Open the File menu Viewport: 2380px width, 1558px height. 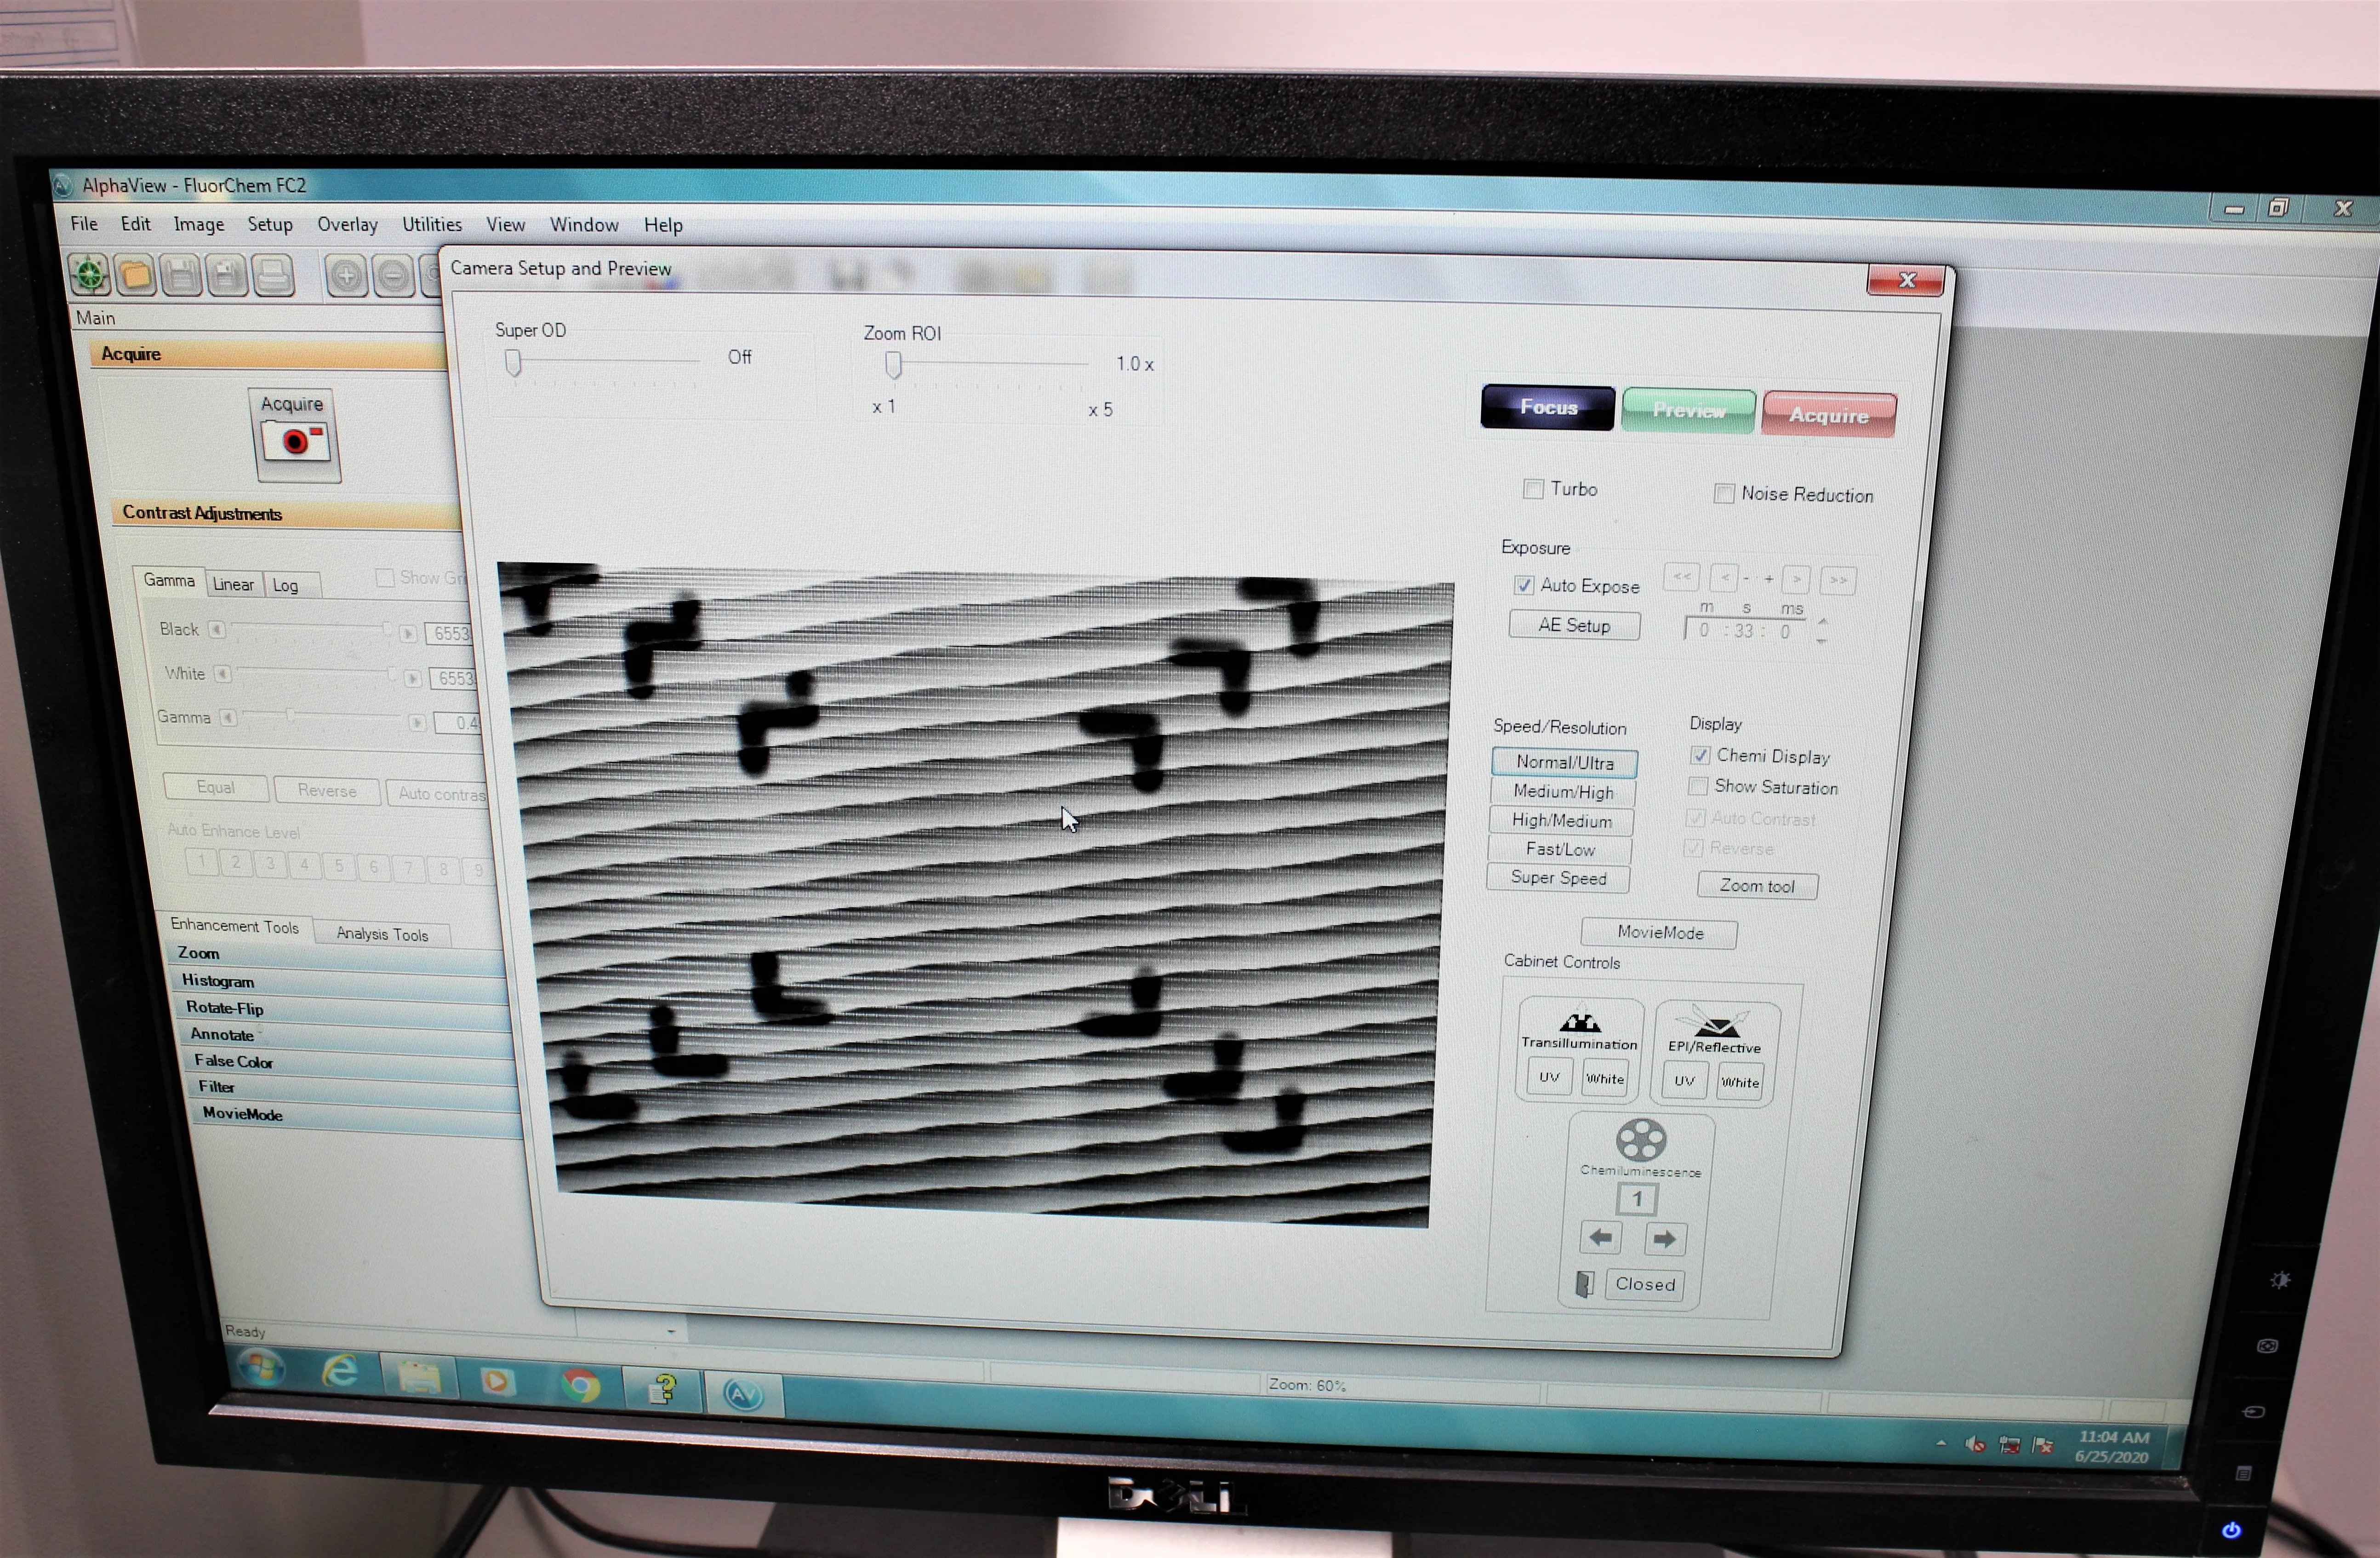pyautogui.click(x=84, y=223)
